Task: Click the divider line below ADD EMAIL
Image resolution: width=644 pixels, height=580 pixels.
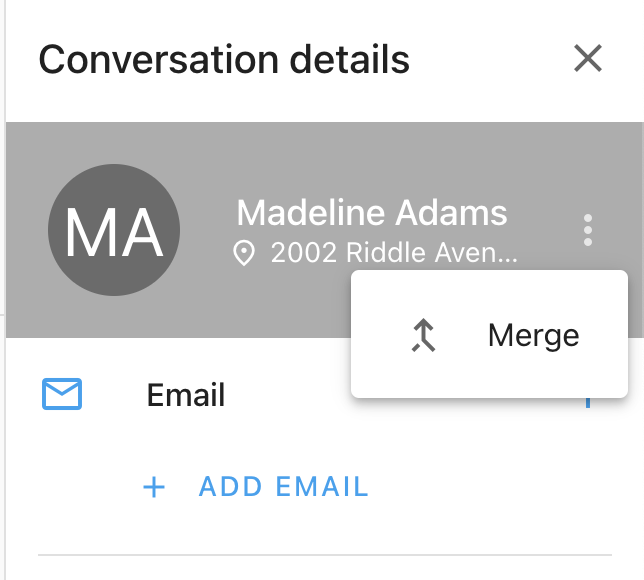Action: (x=324, y=554)
